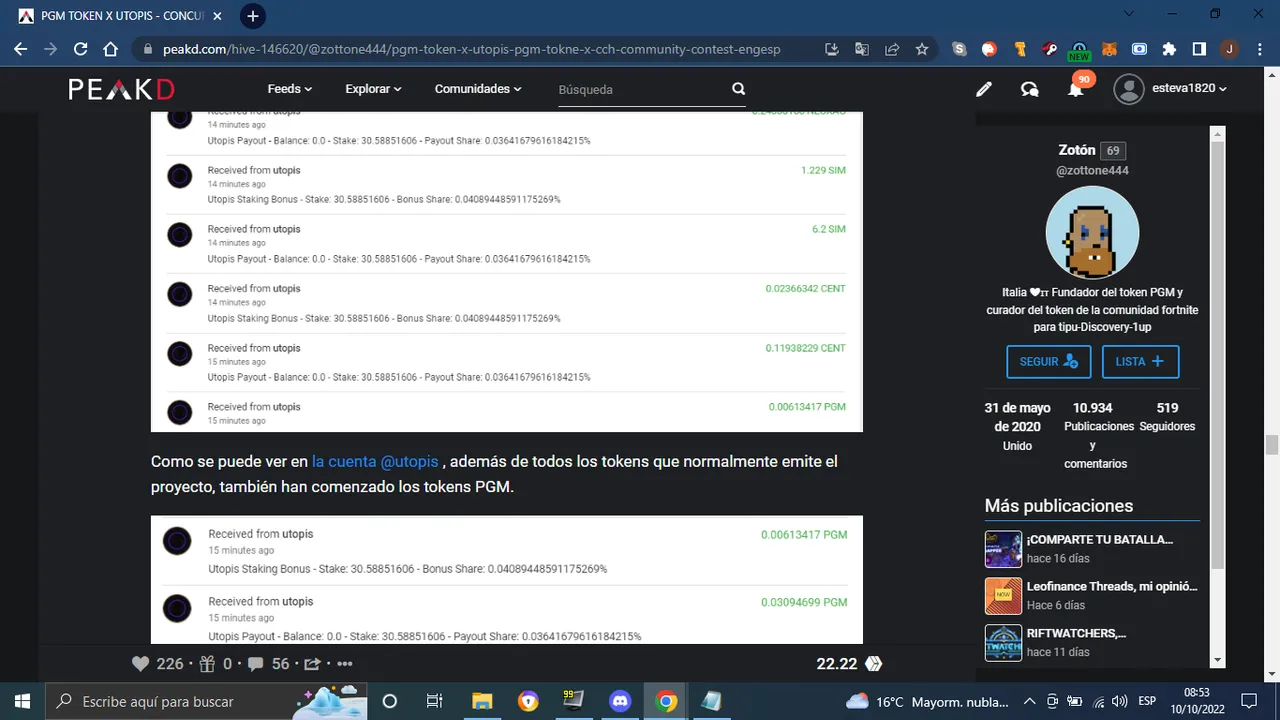This screenshot has width=1280, height=720.
Task: Like the post with heart icon
Action: tap(141, 663)
